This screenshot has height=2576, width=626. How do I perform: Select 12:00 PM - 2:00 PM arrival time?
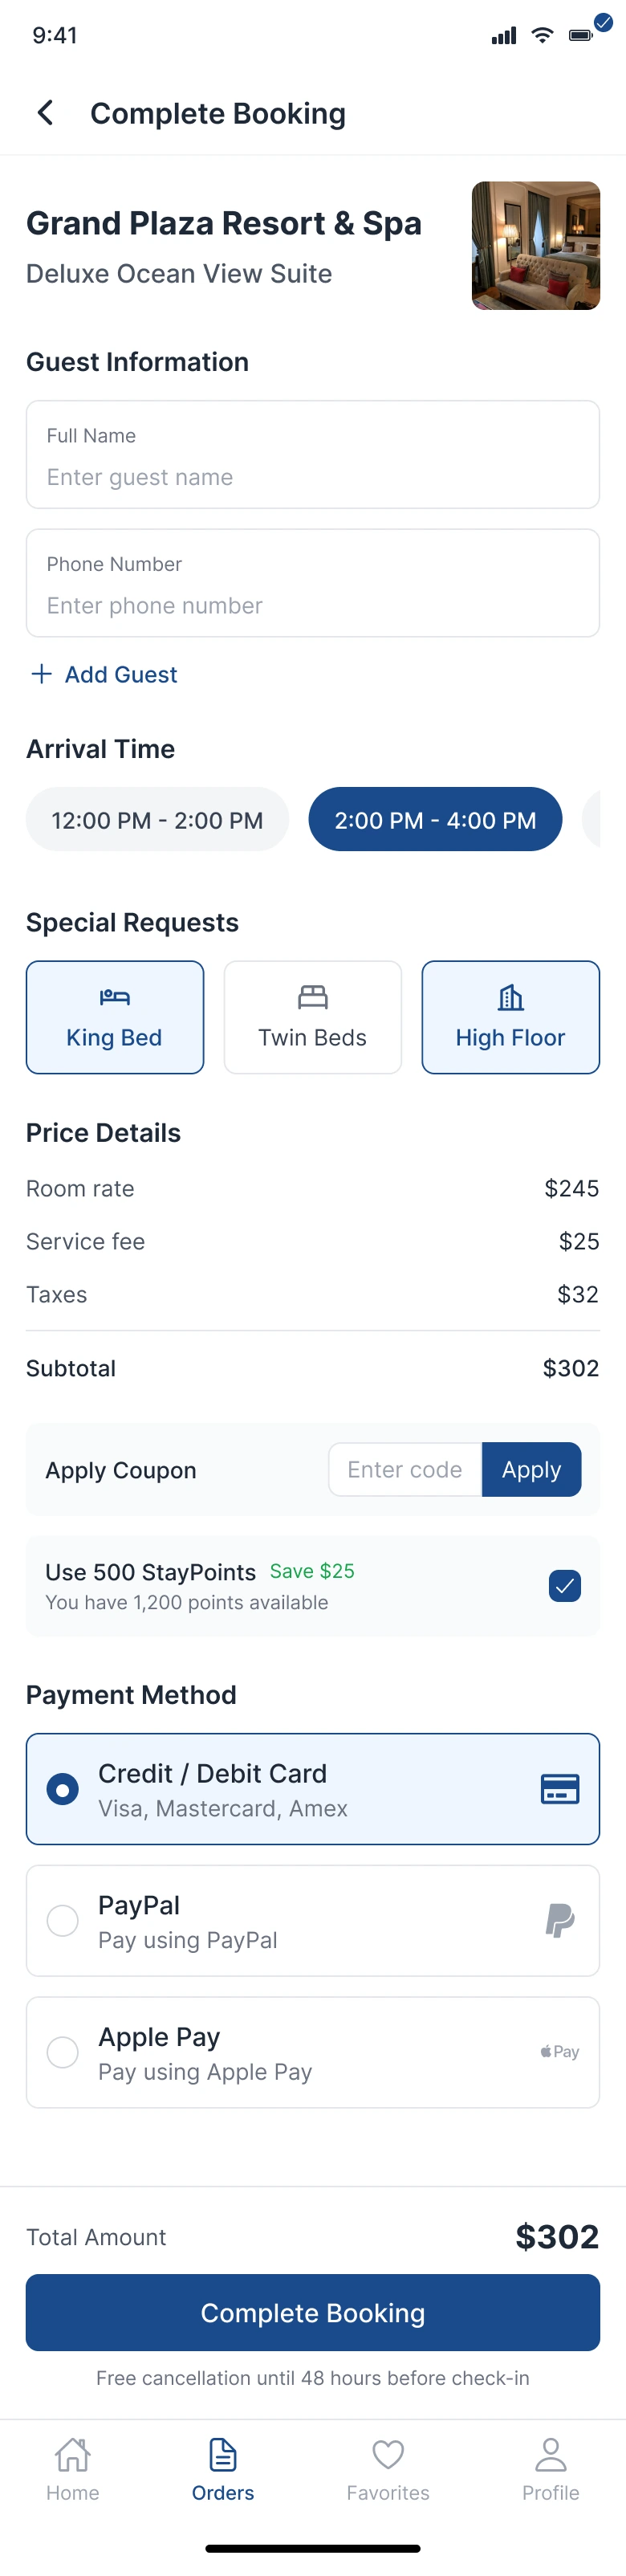[x=157, y=820]
